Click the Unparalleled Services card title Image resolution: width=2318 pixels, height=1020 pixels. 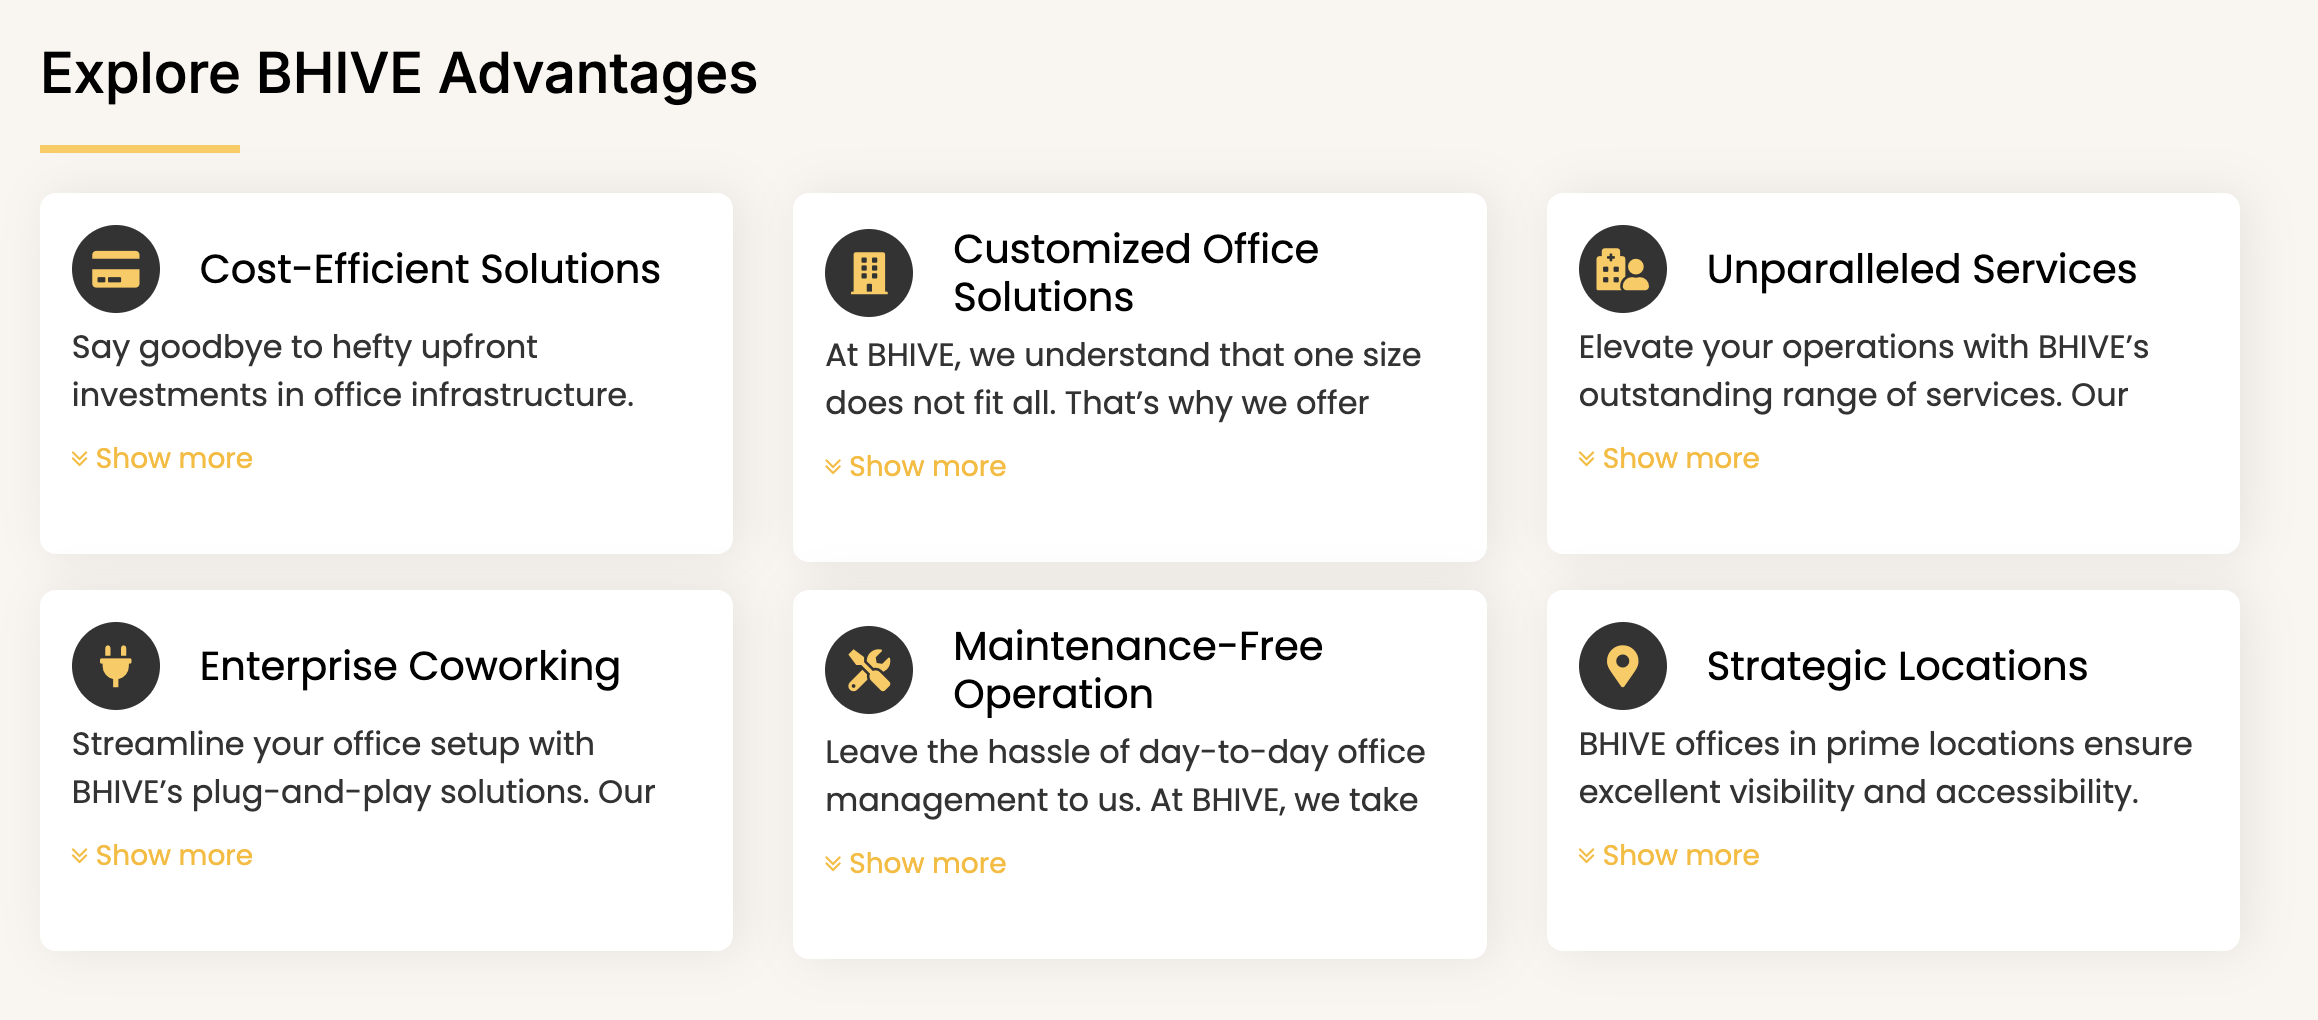[x=1921, y=269]
